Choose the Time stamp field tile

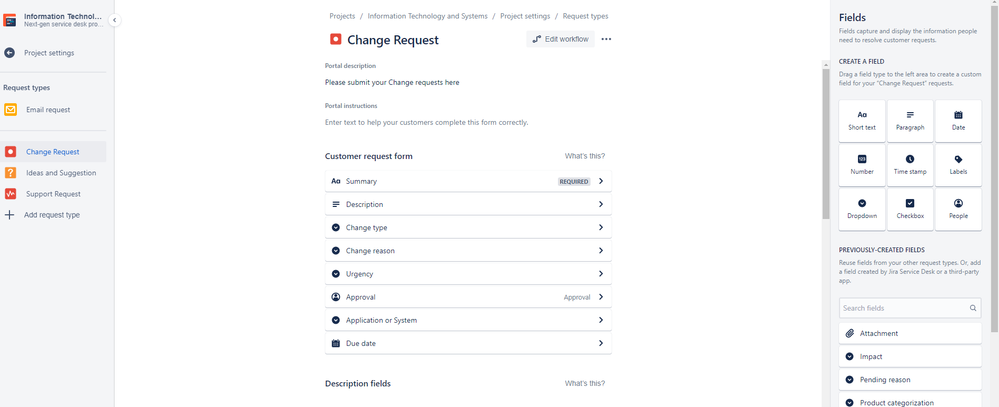tap(910, 165)
